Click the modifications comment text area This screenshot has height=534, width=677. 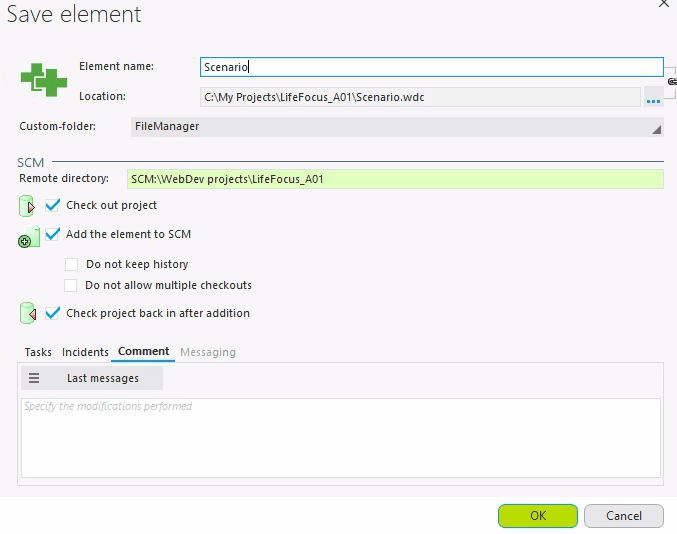coord(340,438)
